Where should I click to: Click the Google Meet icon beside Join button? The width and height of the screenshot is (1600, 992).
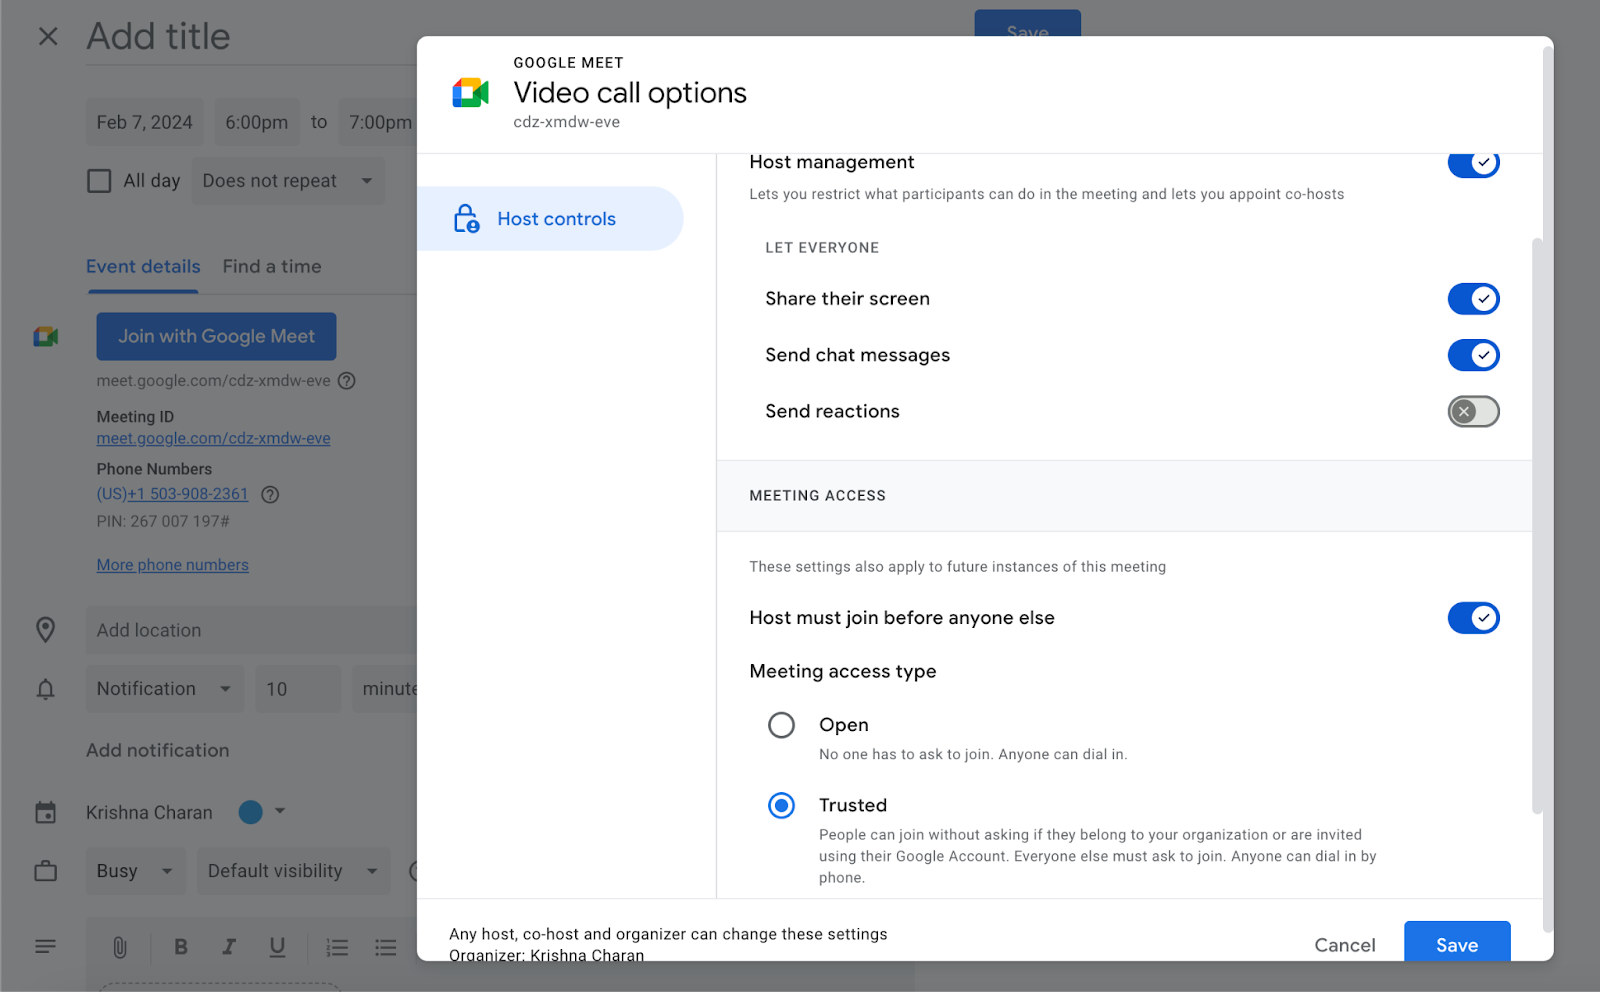(x=46, y=337)
